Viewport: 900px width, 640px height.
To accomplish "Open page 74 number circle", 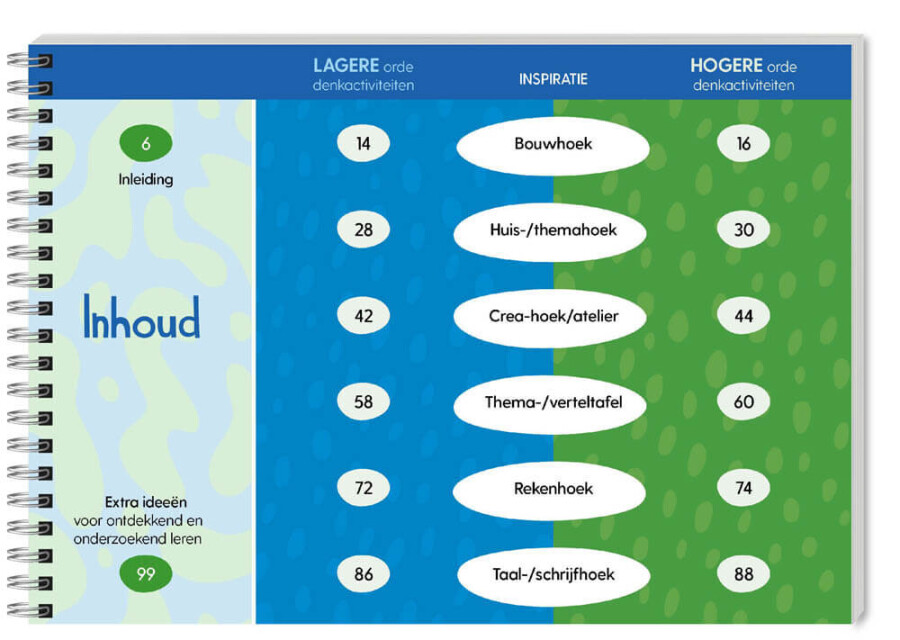I will (x=743, y=489).
